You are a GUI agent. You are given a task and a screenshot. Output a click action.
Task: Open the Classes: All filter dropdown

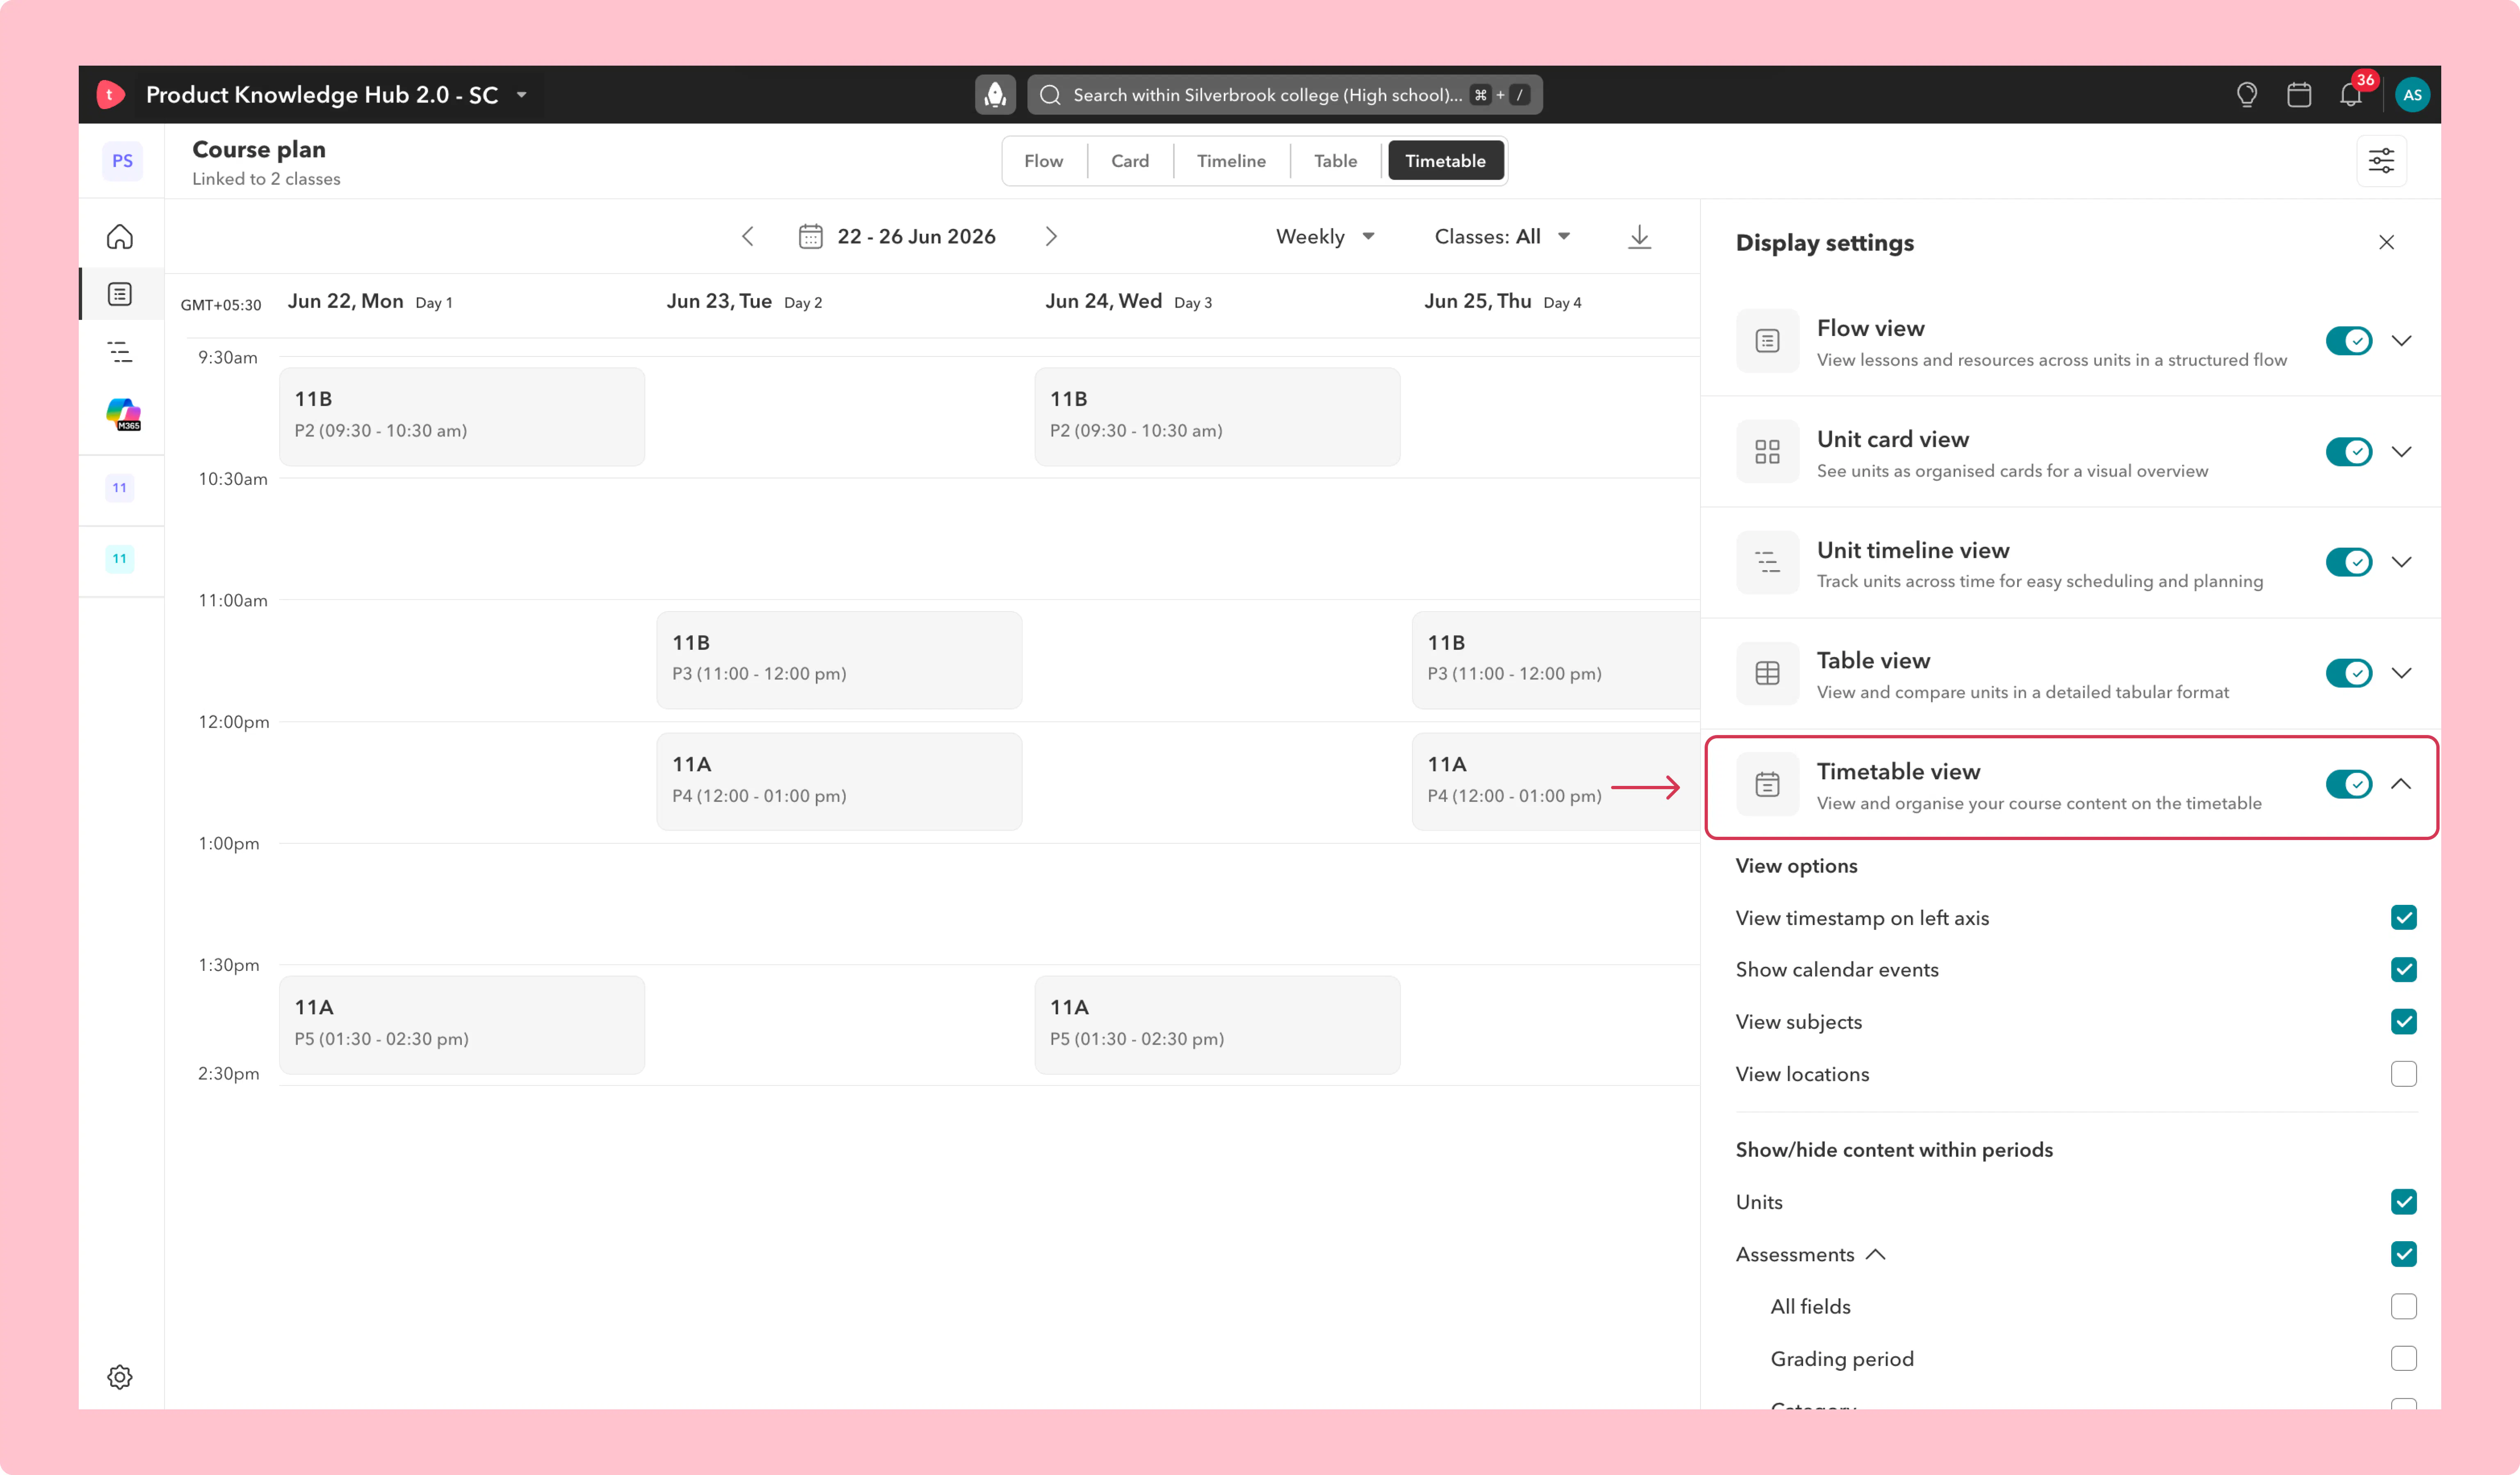coord(1502,237)
